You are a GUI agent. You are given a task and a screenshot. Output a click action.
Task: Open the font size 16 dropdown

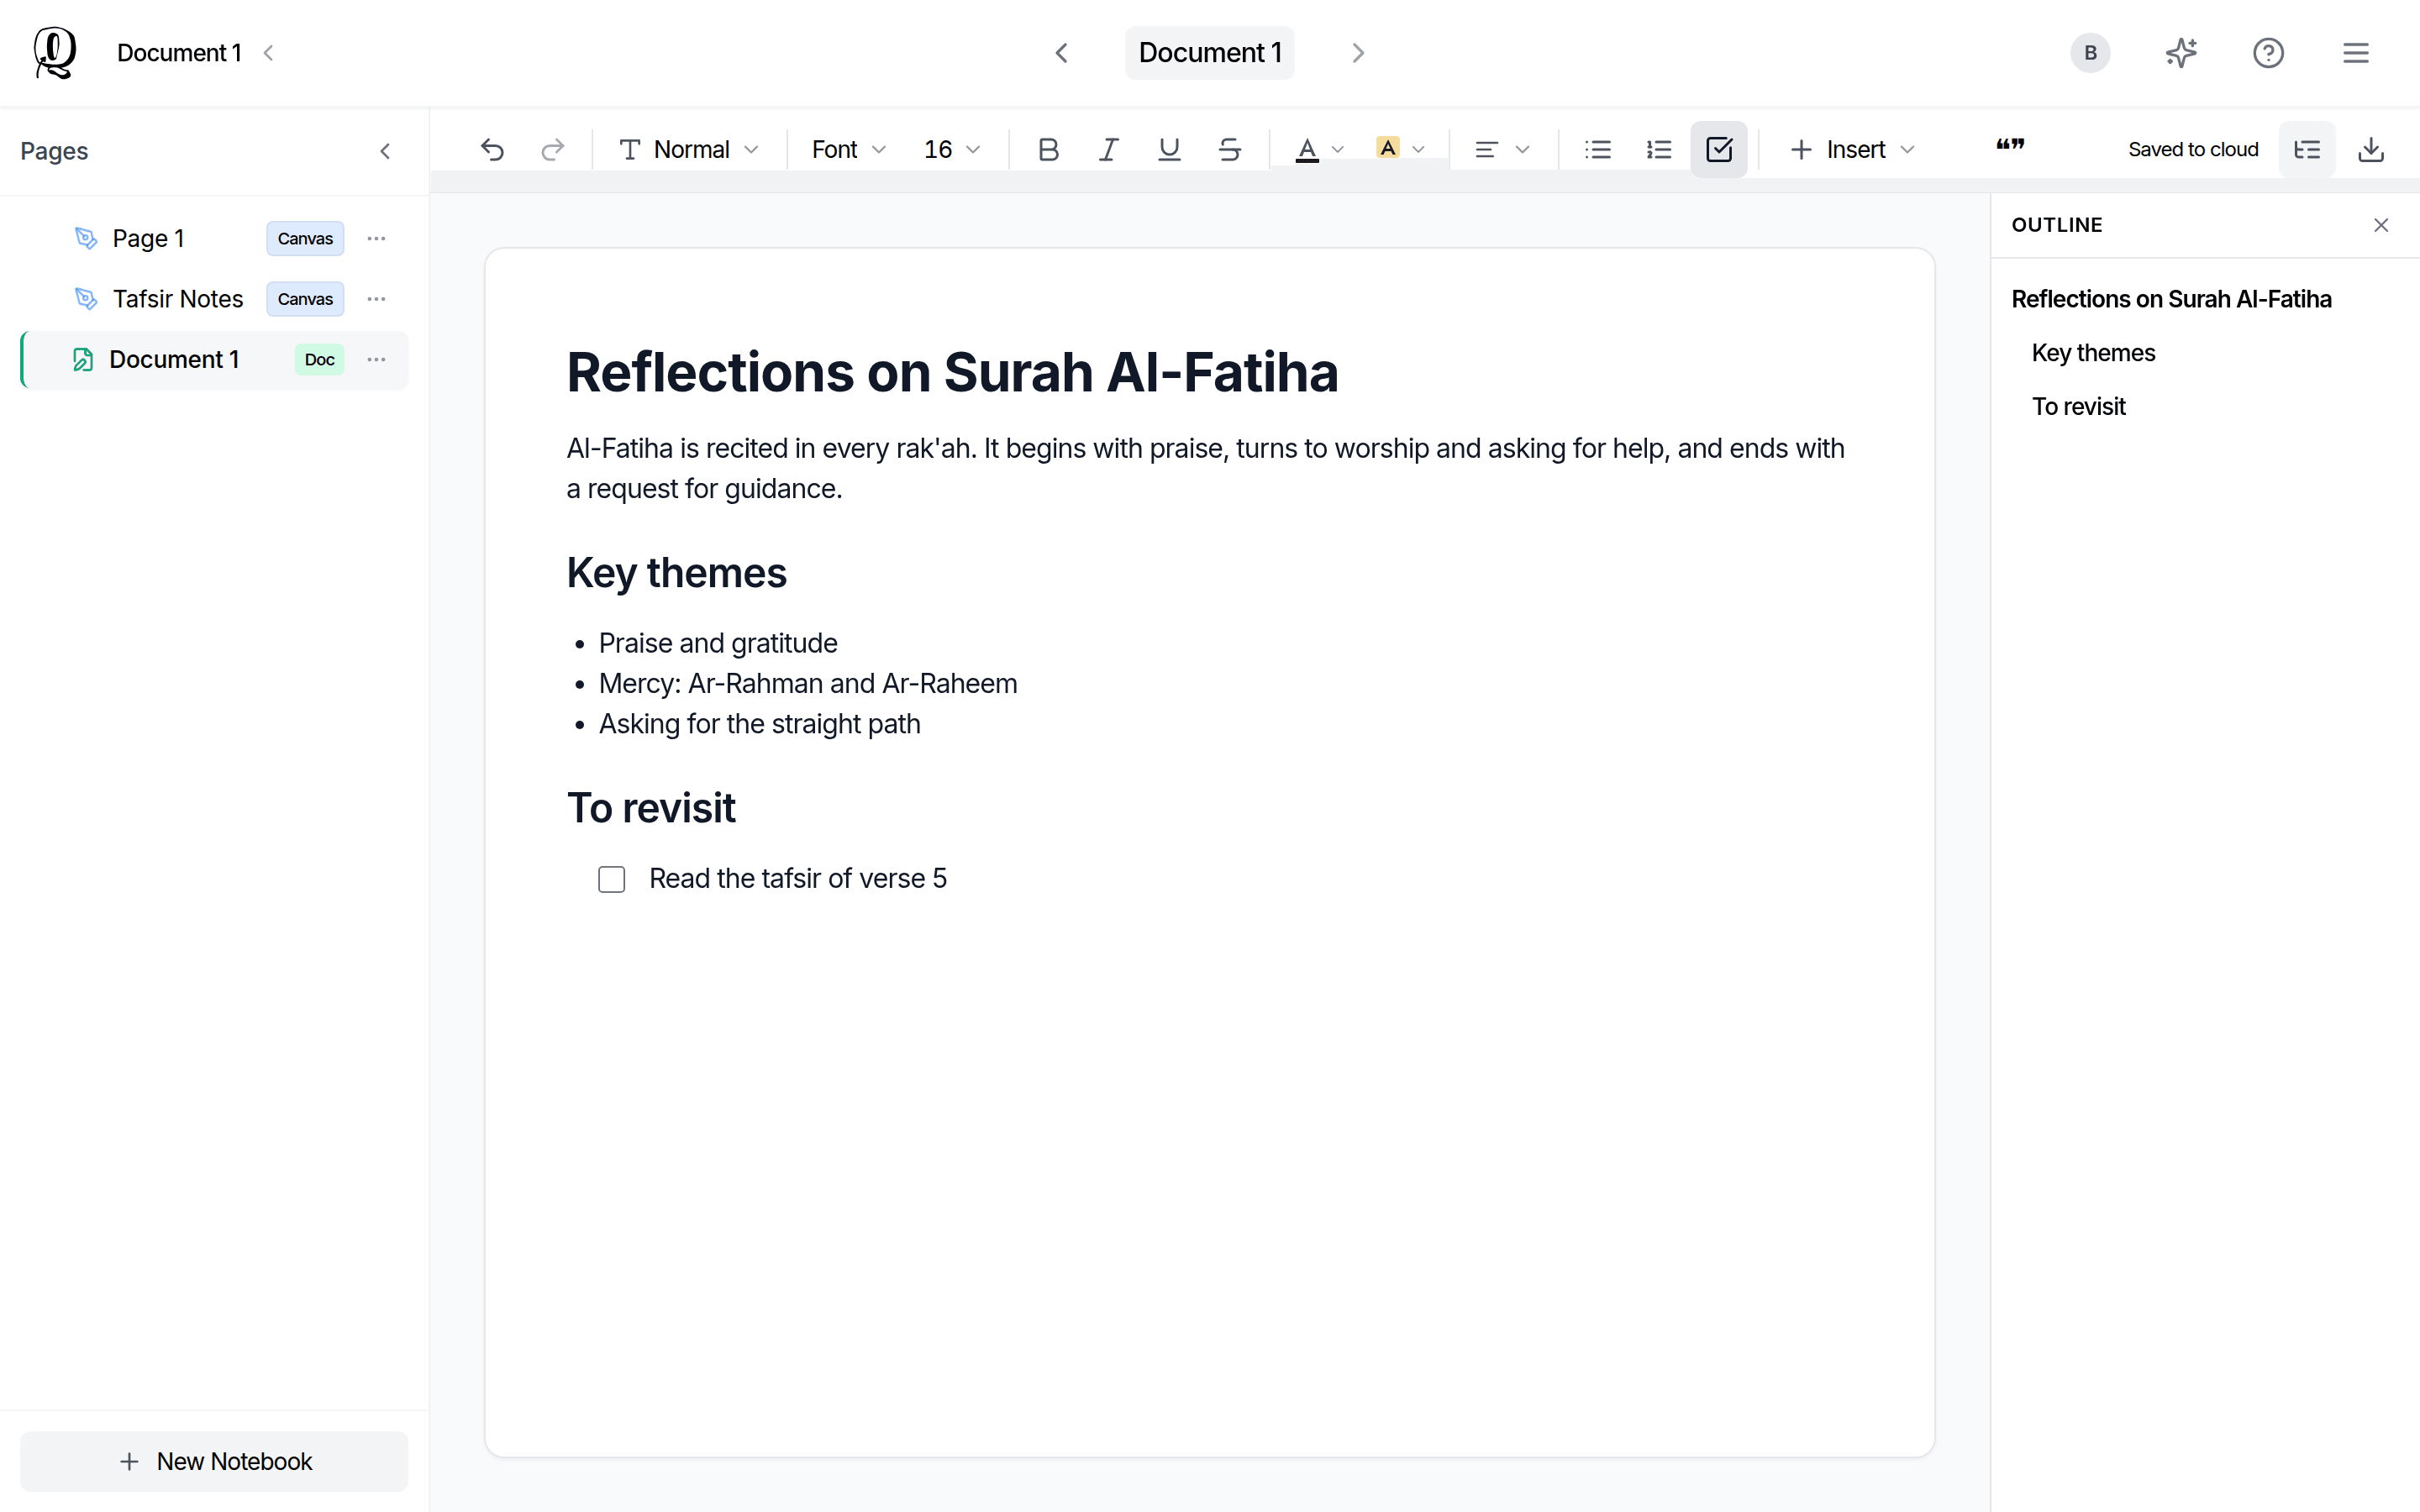(951, 150)
